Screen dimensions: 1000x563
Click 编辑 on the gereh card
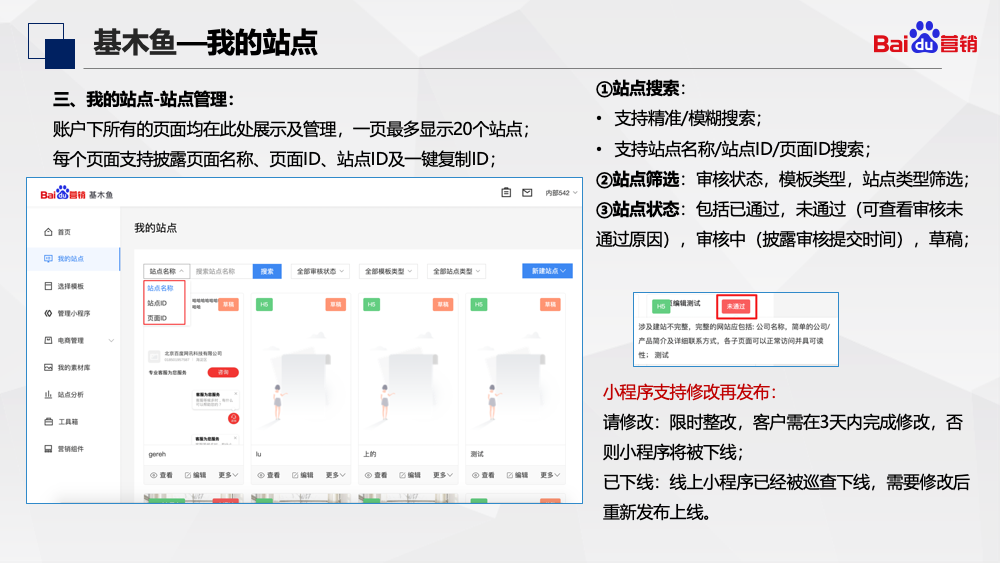[x=196, y=475]
